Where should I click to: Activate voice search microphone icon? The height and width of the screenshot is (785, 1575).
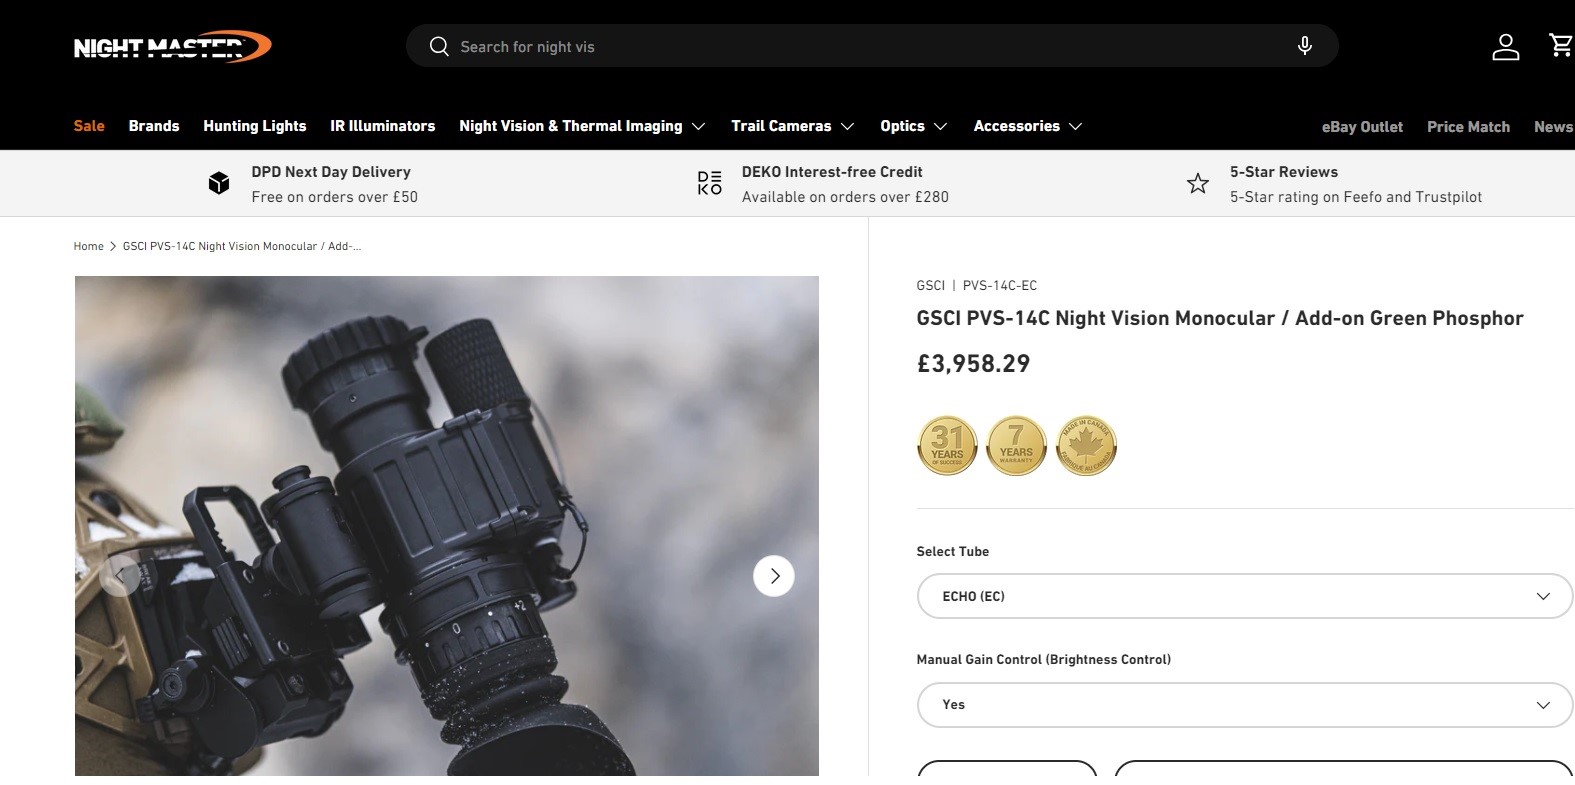tap(1304, 46)
